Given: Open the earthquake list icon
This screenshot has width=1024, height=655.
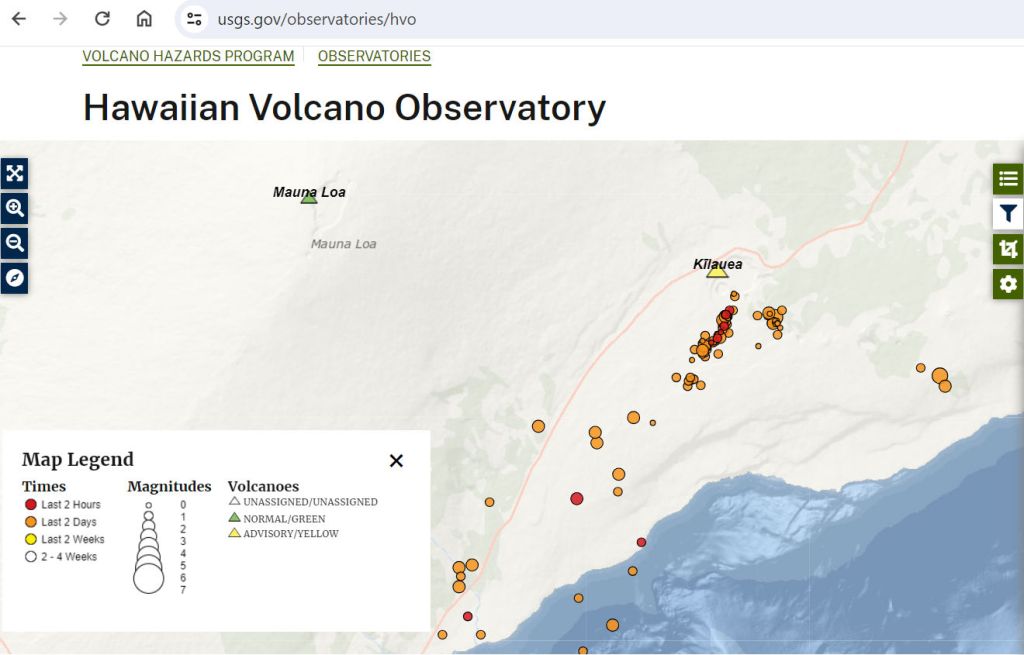Looking at the screenshot, I should (x=1008, y=179).
